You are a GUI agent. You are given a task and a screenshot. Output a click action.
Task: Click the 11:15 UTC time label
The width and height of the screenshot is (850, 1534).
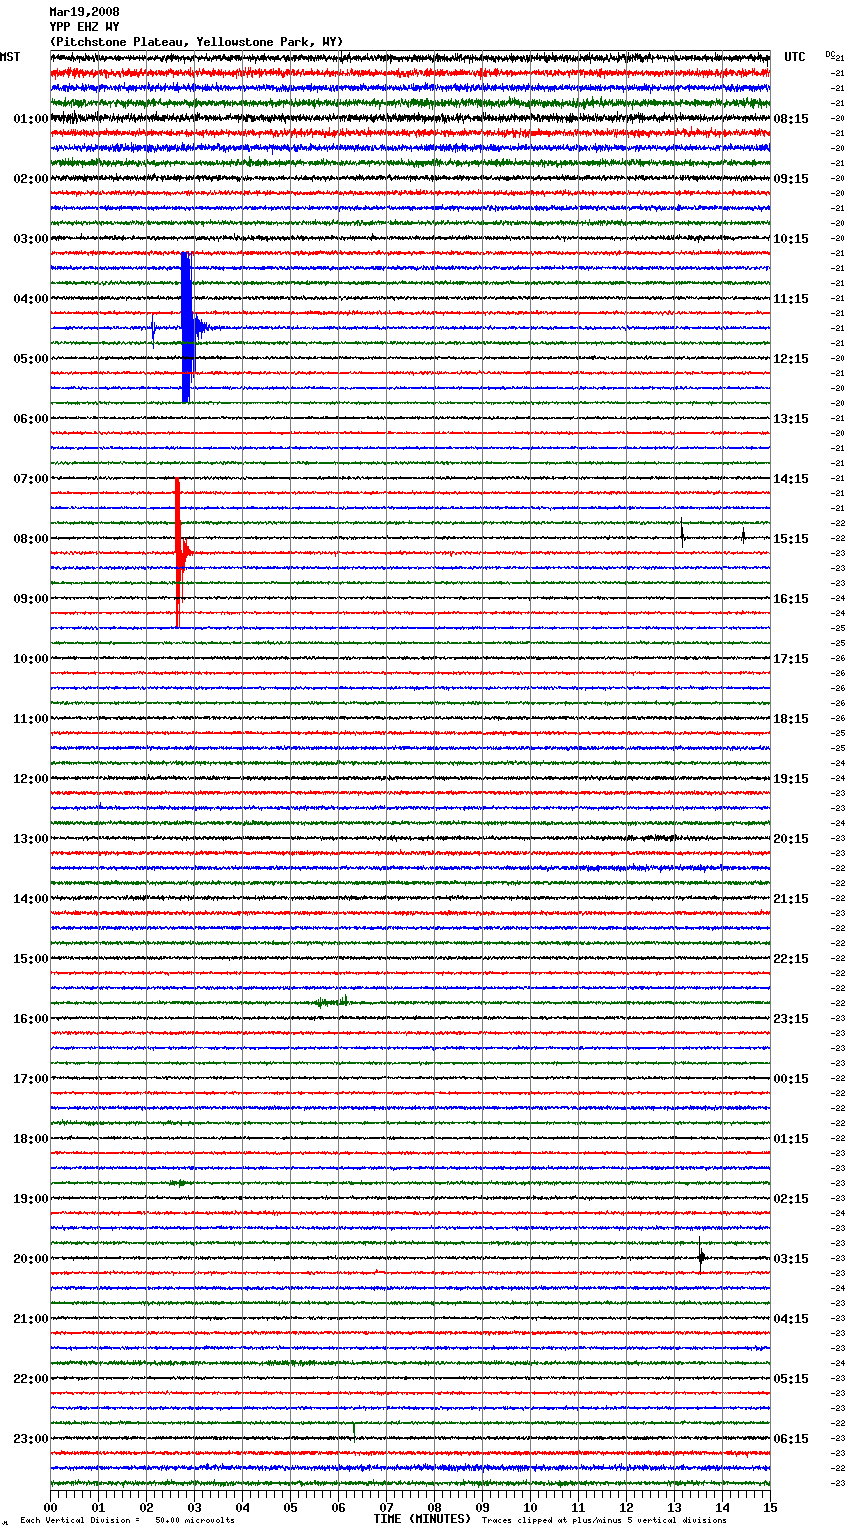click(x=791, y=299)
